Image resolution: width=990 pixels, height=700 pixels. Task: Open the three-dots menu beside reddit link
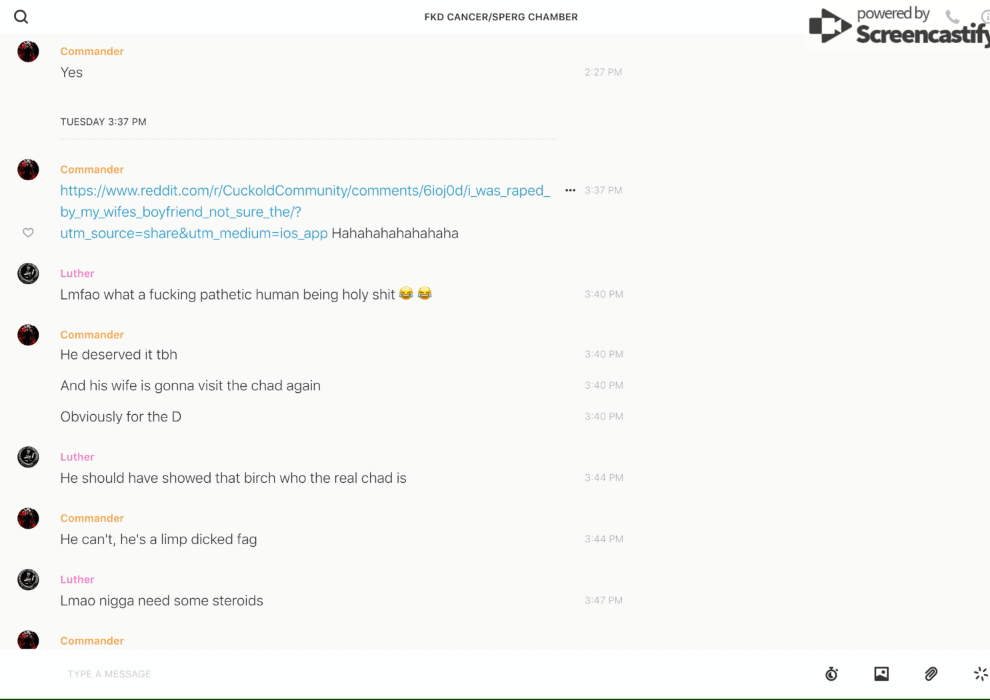570,190
